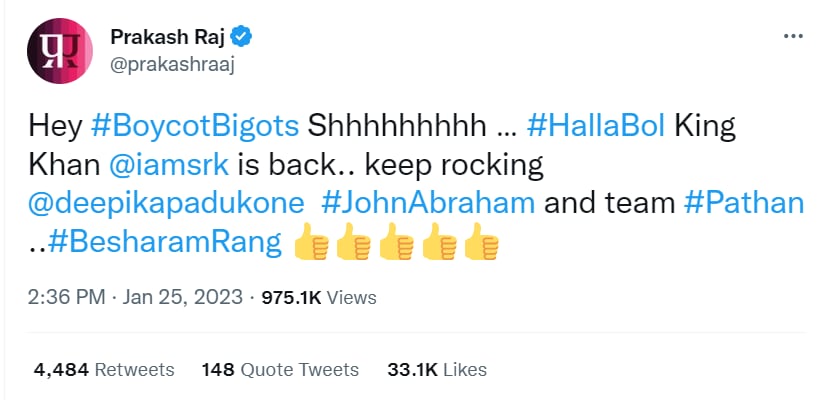
Task: Open the 2:36 PM Jan 25, 2023 timestamp
Action: pyautogui.click(x=136, y=297)
